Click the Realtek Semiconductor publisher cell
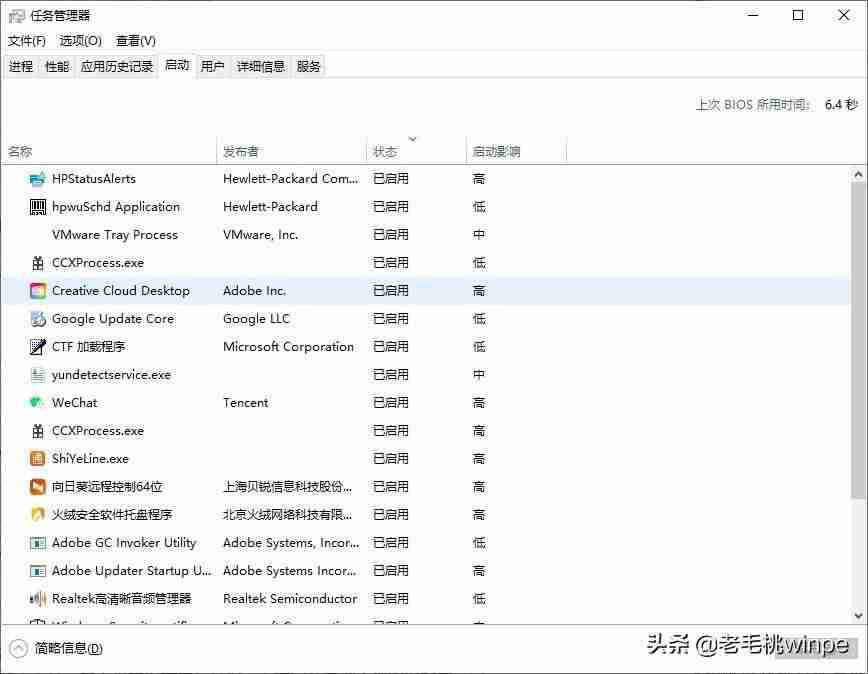This screenshot has width=868, height=674. click(x=290, y=599)
